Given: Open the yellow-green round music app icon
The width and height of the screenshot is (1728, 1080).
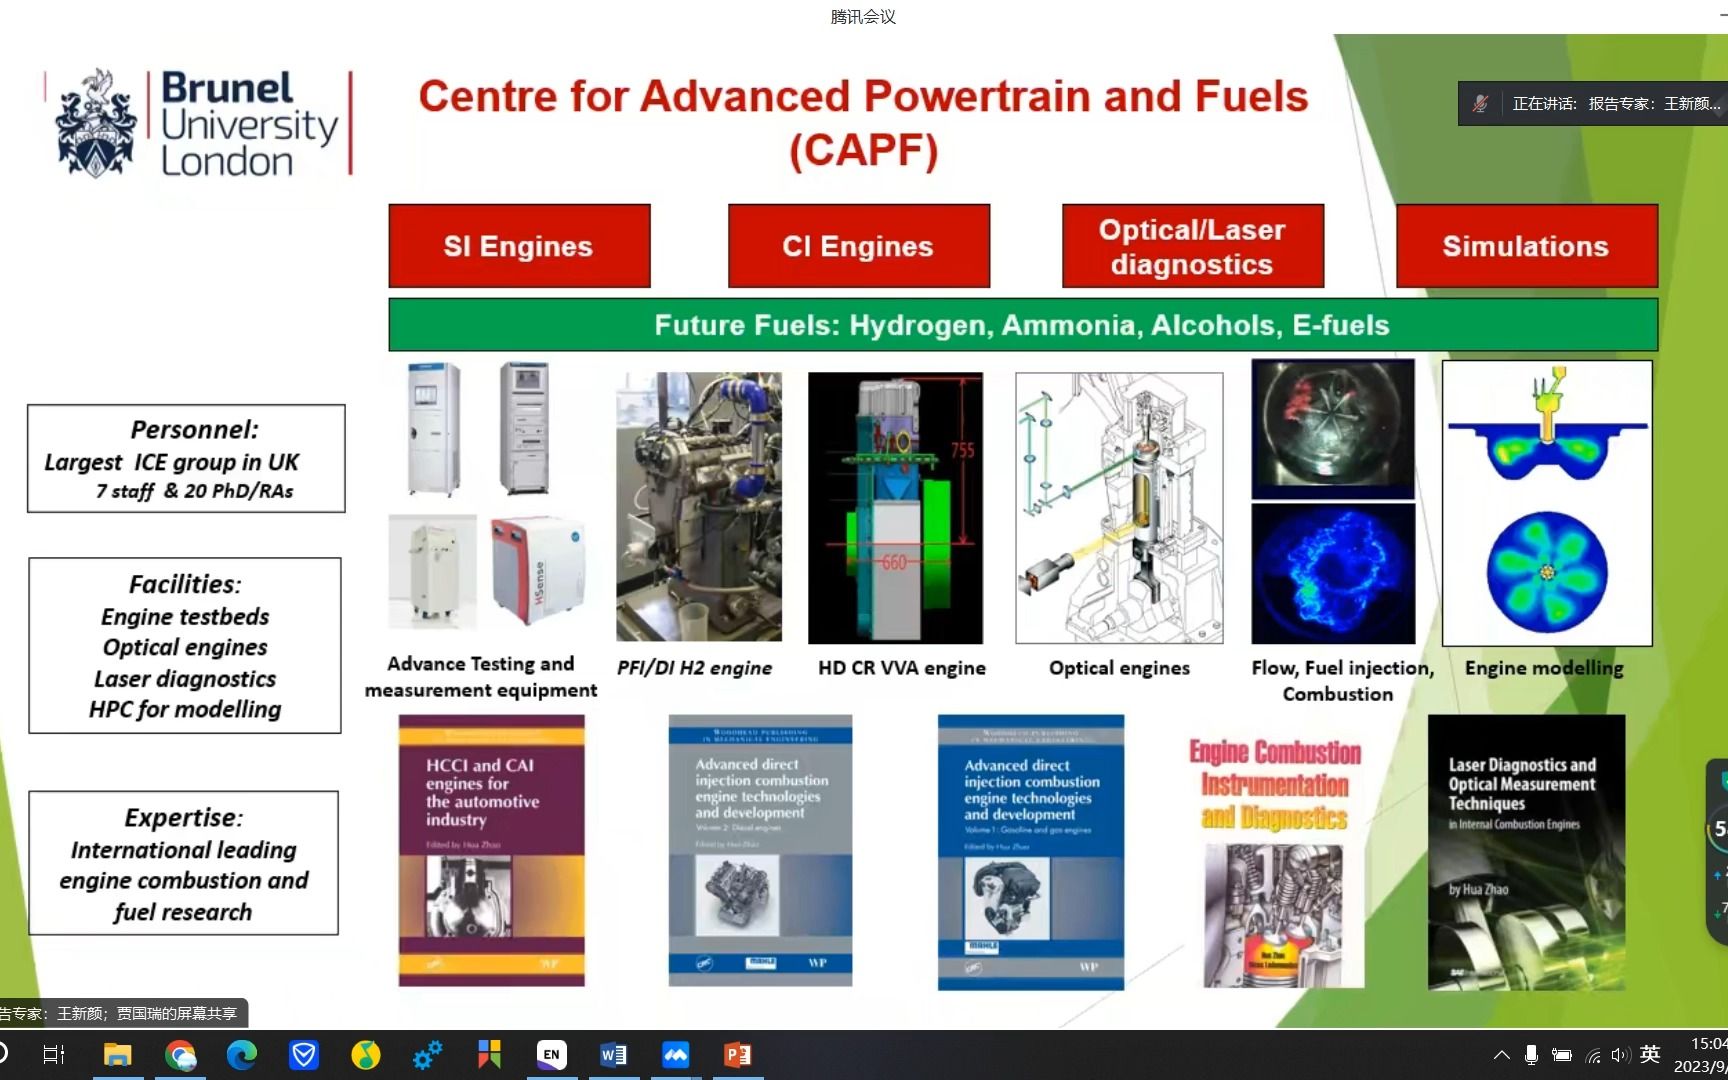Looking at the screenshot, I should tap(366, 1055).
